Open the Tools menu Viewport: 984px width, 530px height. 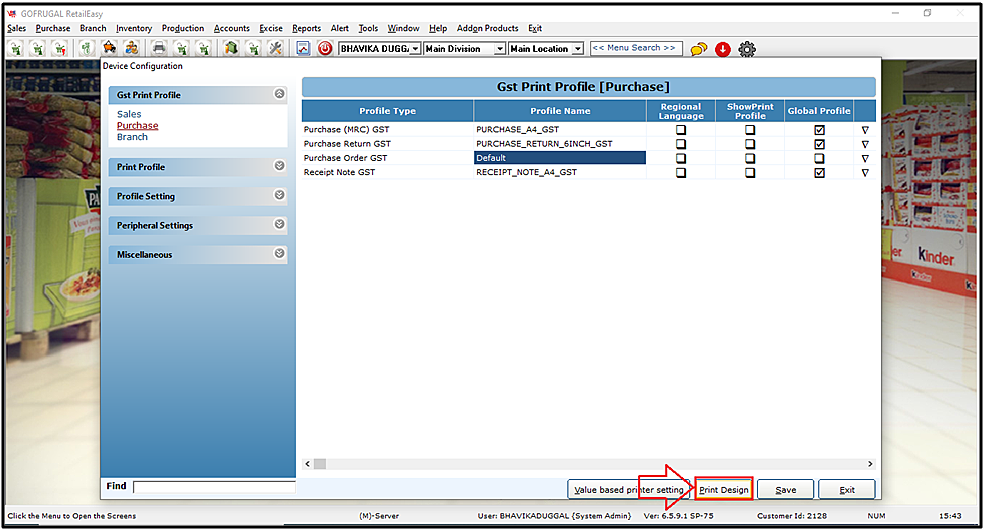click(x=368, y=28)
